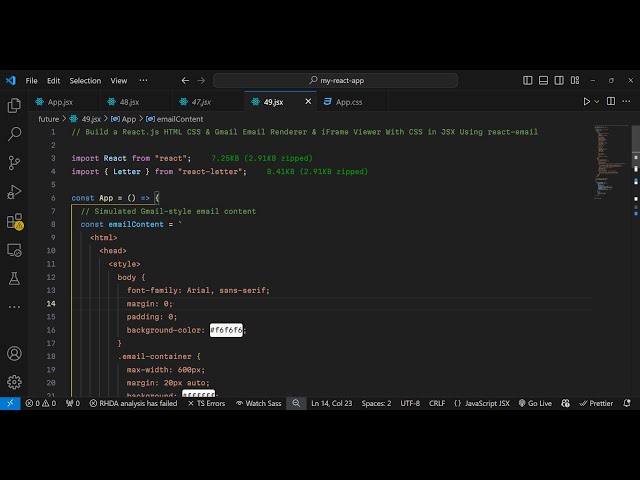
Task: Open the Explorer panel in activity bar
Action: (x=14, y=105)
